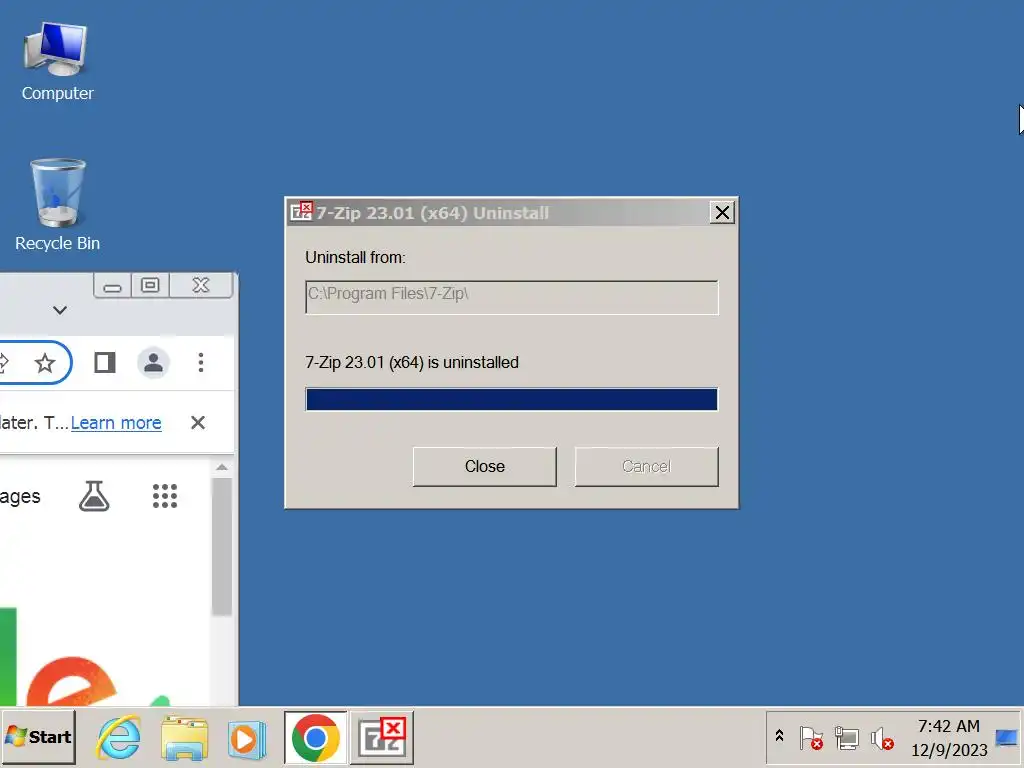Switch to Chrome in taskbar
This screenshot has height=768, width=1024.
click(x=315, y=738)
